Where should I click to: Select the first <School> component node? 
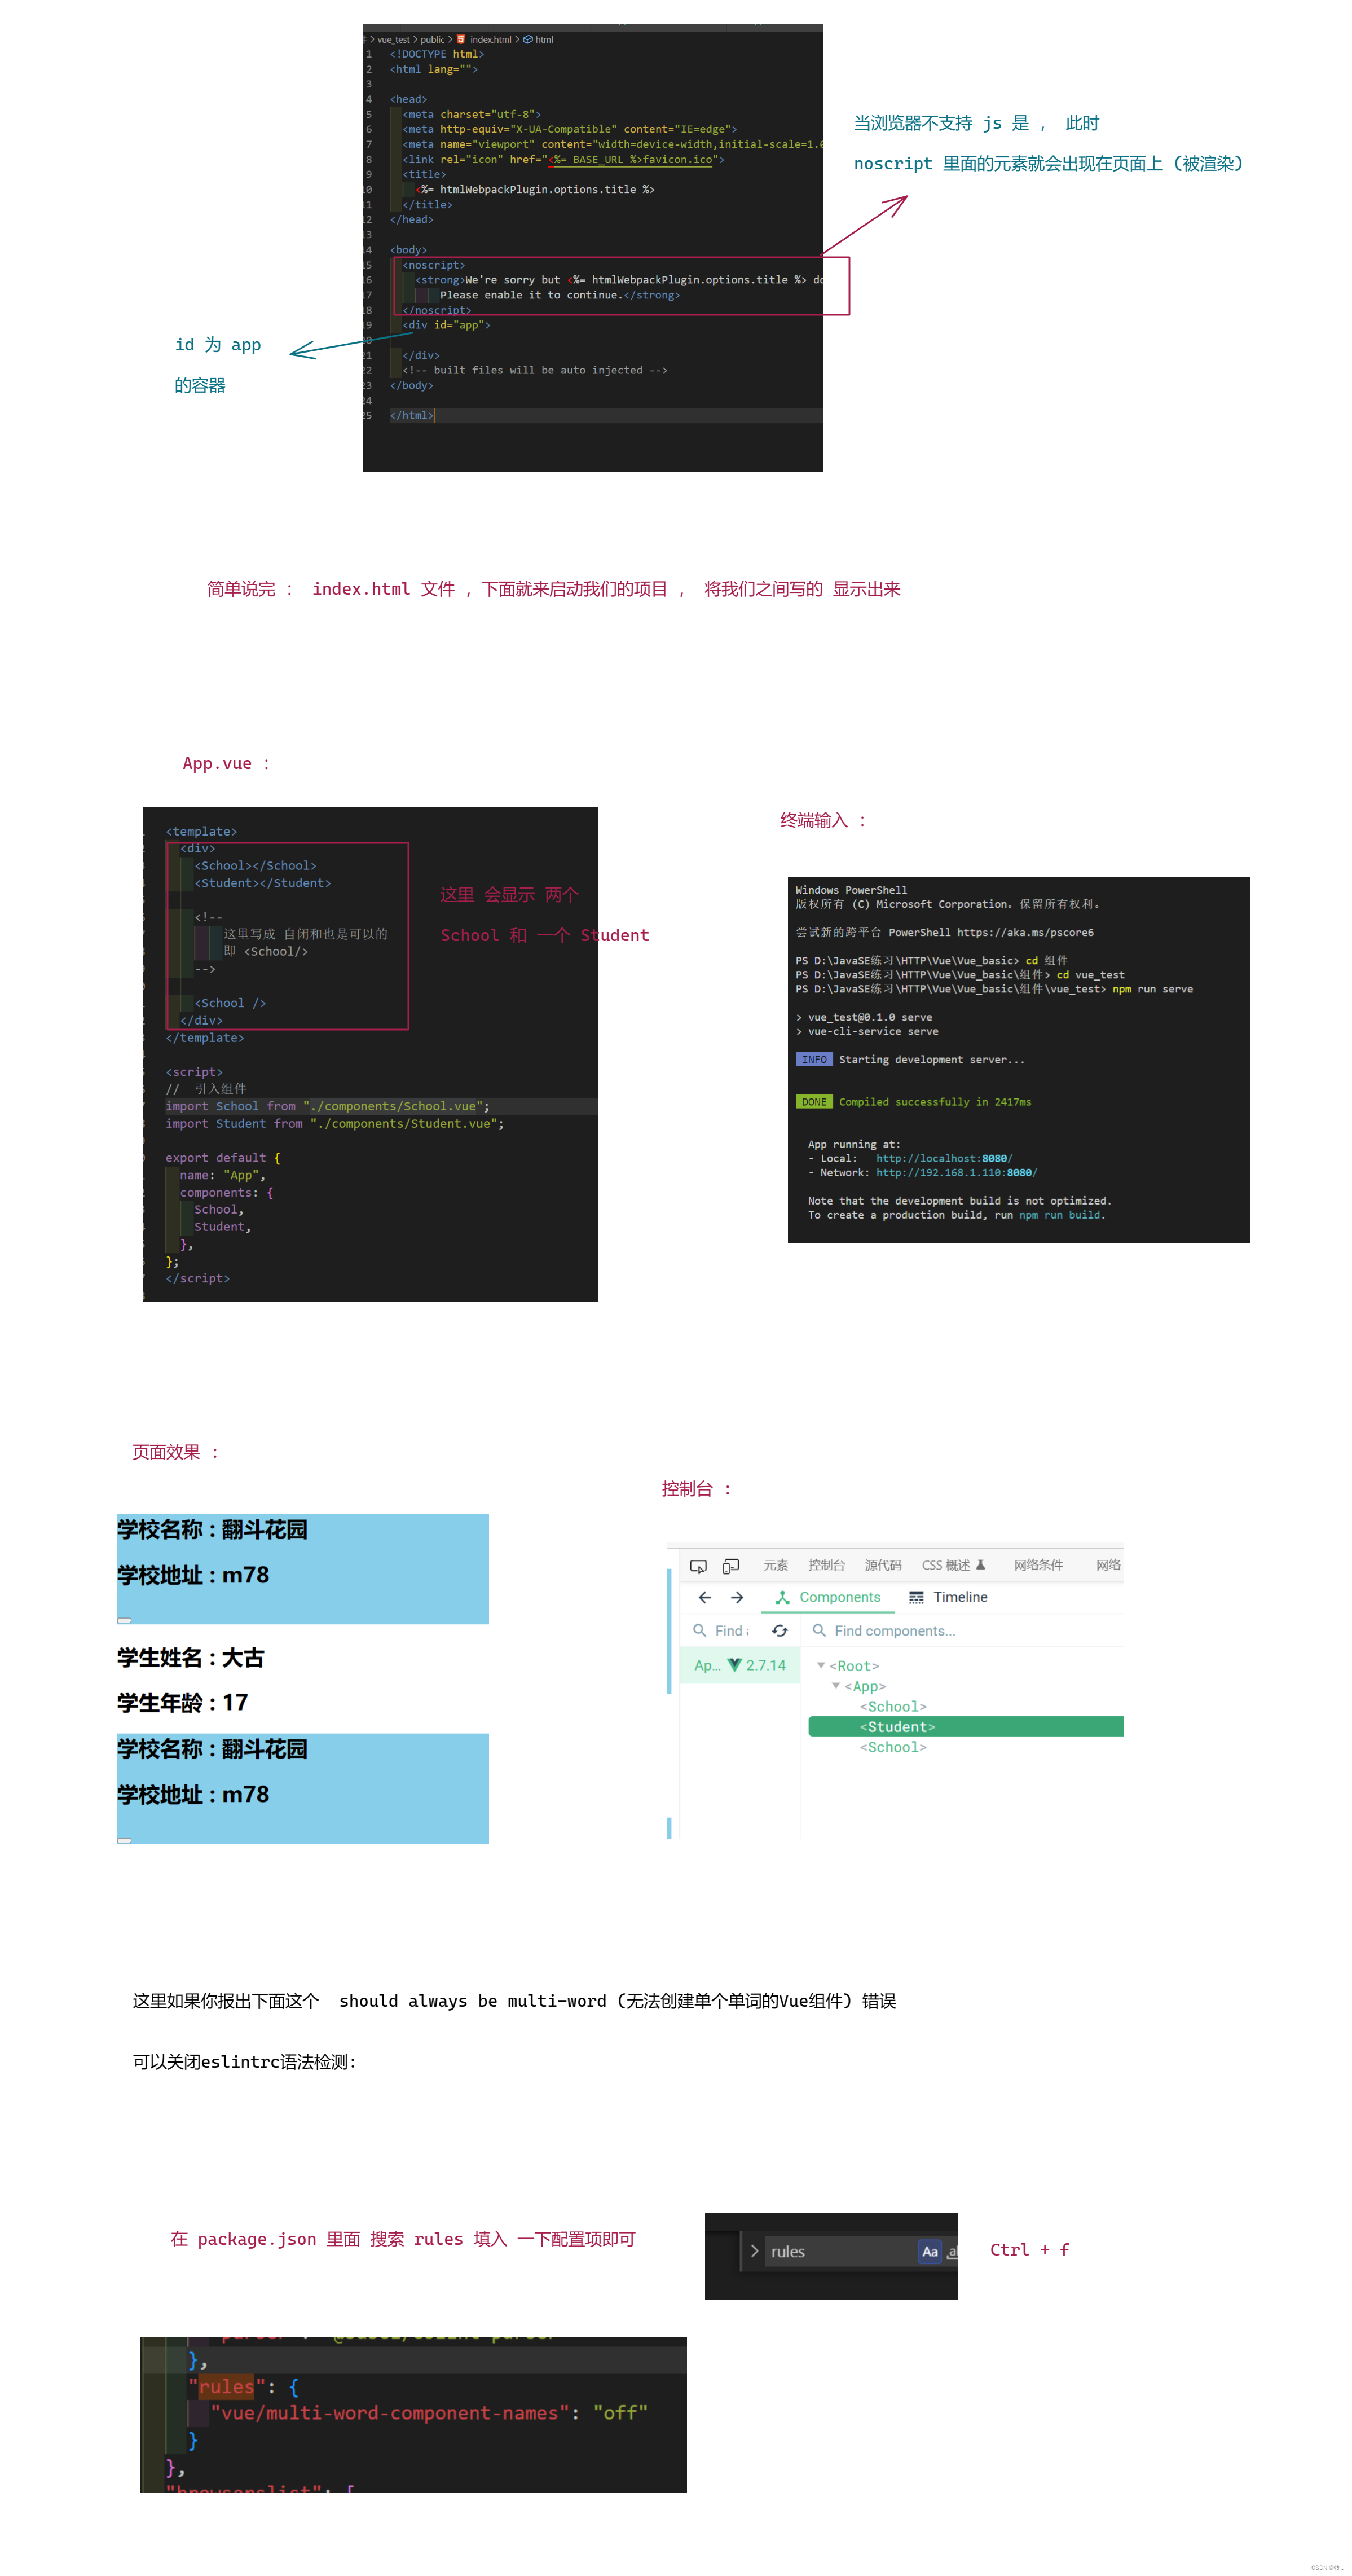point(893,1706)
